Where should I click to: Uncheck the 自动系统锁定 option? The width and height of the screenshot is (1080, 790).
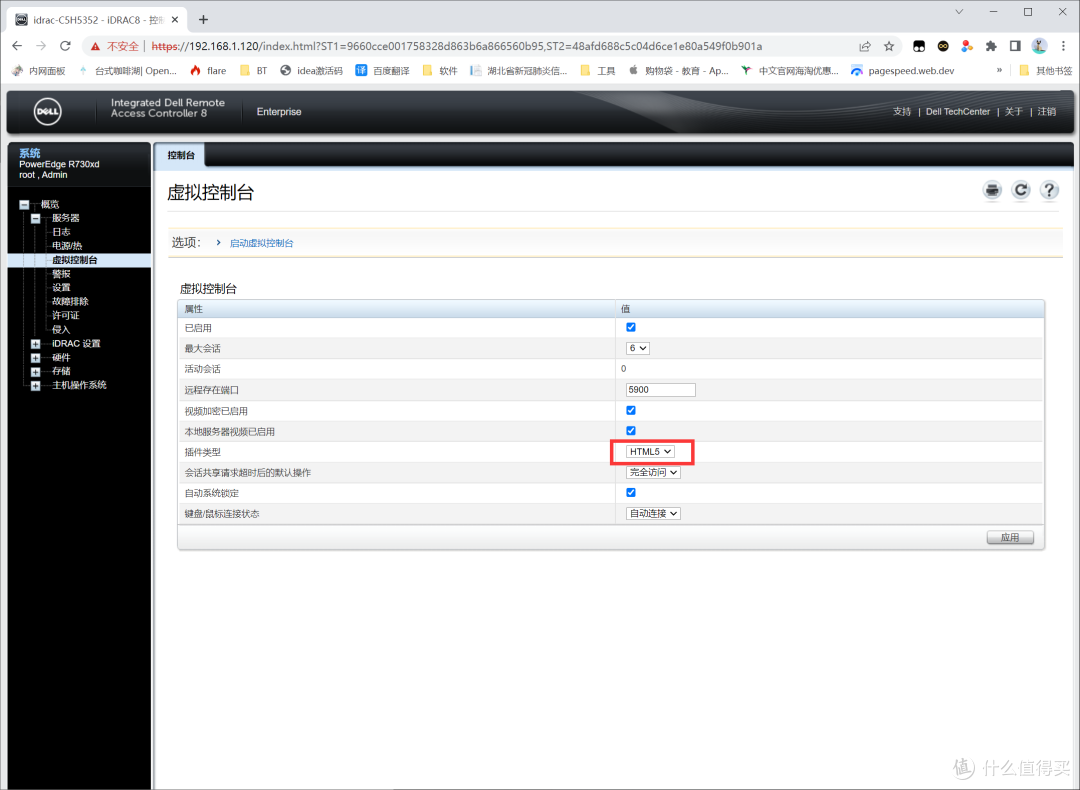tap(630, 492)
